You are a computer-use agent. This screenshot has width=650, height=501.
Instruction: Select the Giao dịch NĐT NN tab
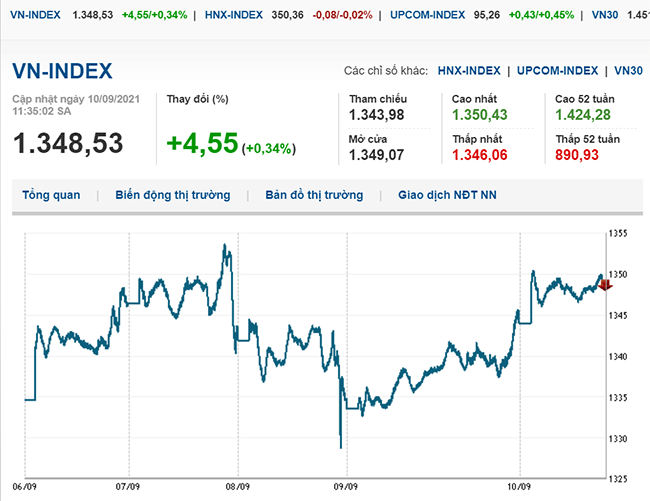[x=447, y=195]
